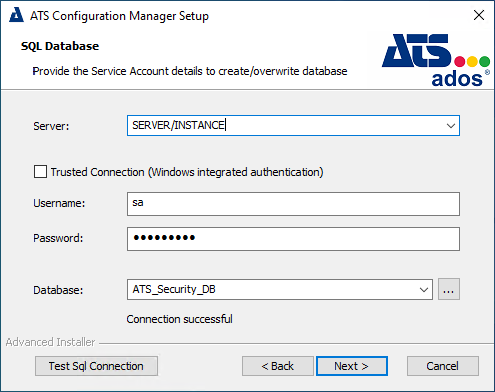Image resolution: width=495 pixels, height=392 pixels.
Task: Open the database browse ellipsis button
Action: pos(449,289)
